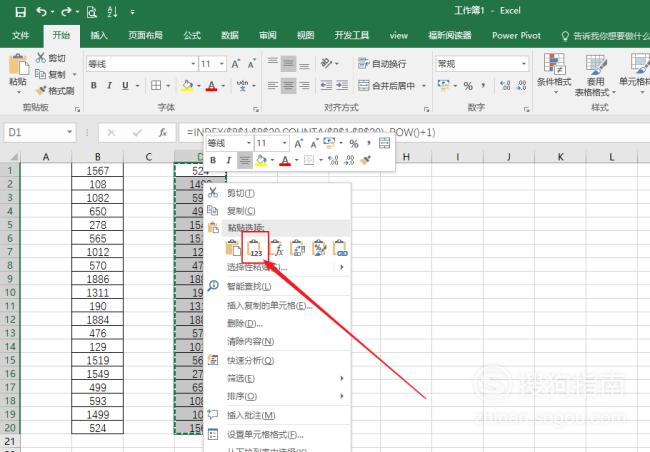Click the fill color bucket in ribbon
The image size is (650, 452).
point(187,86)
